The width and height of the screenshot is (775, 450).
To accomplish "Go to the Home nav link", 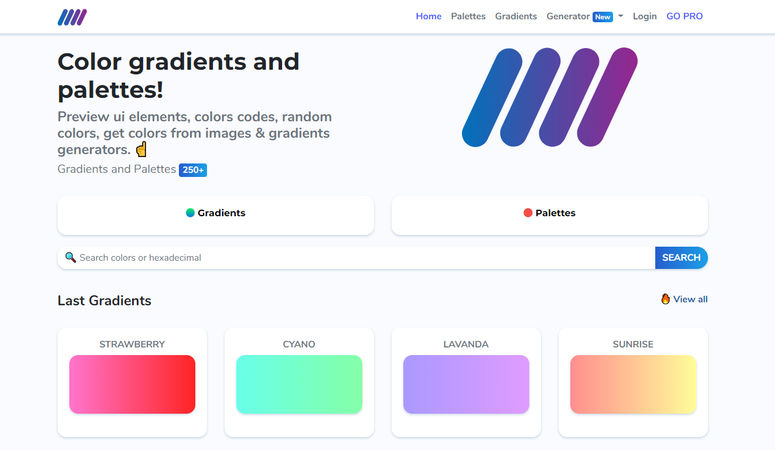I will pos(429,16).
